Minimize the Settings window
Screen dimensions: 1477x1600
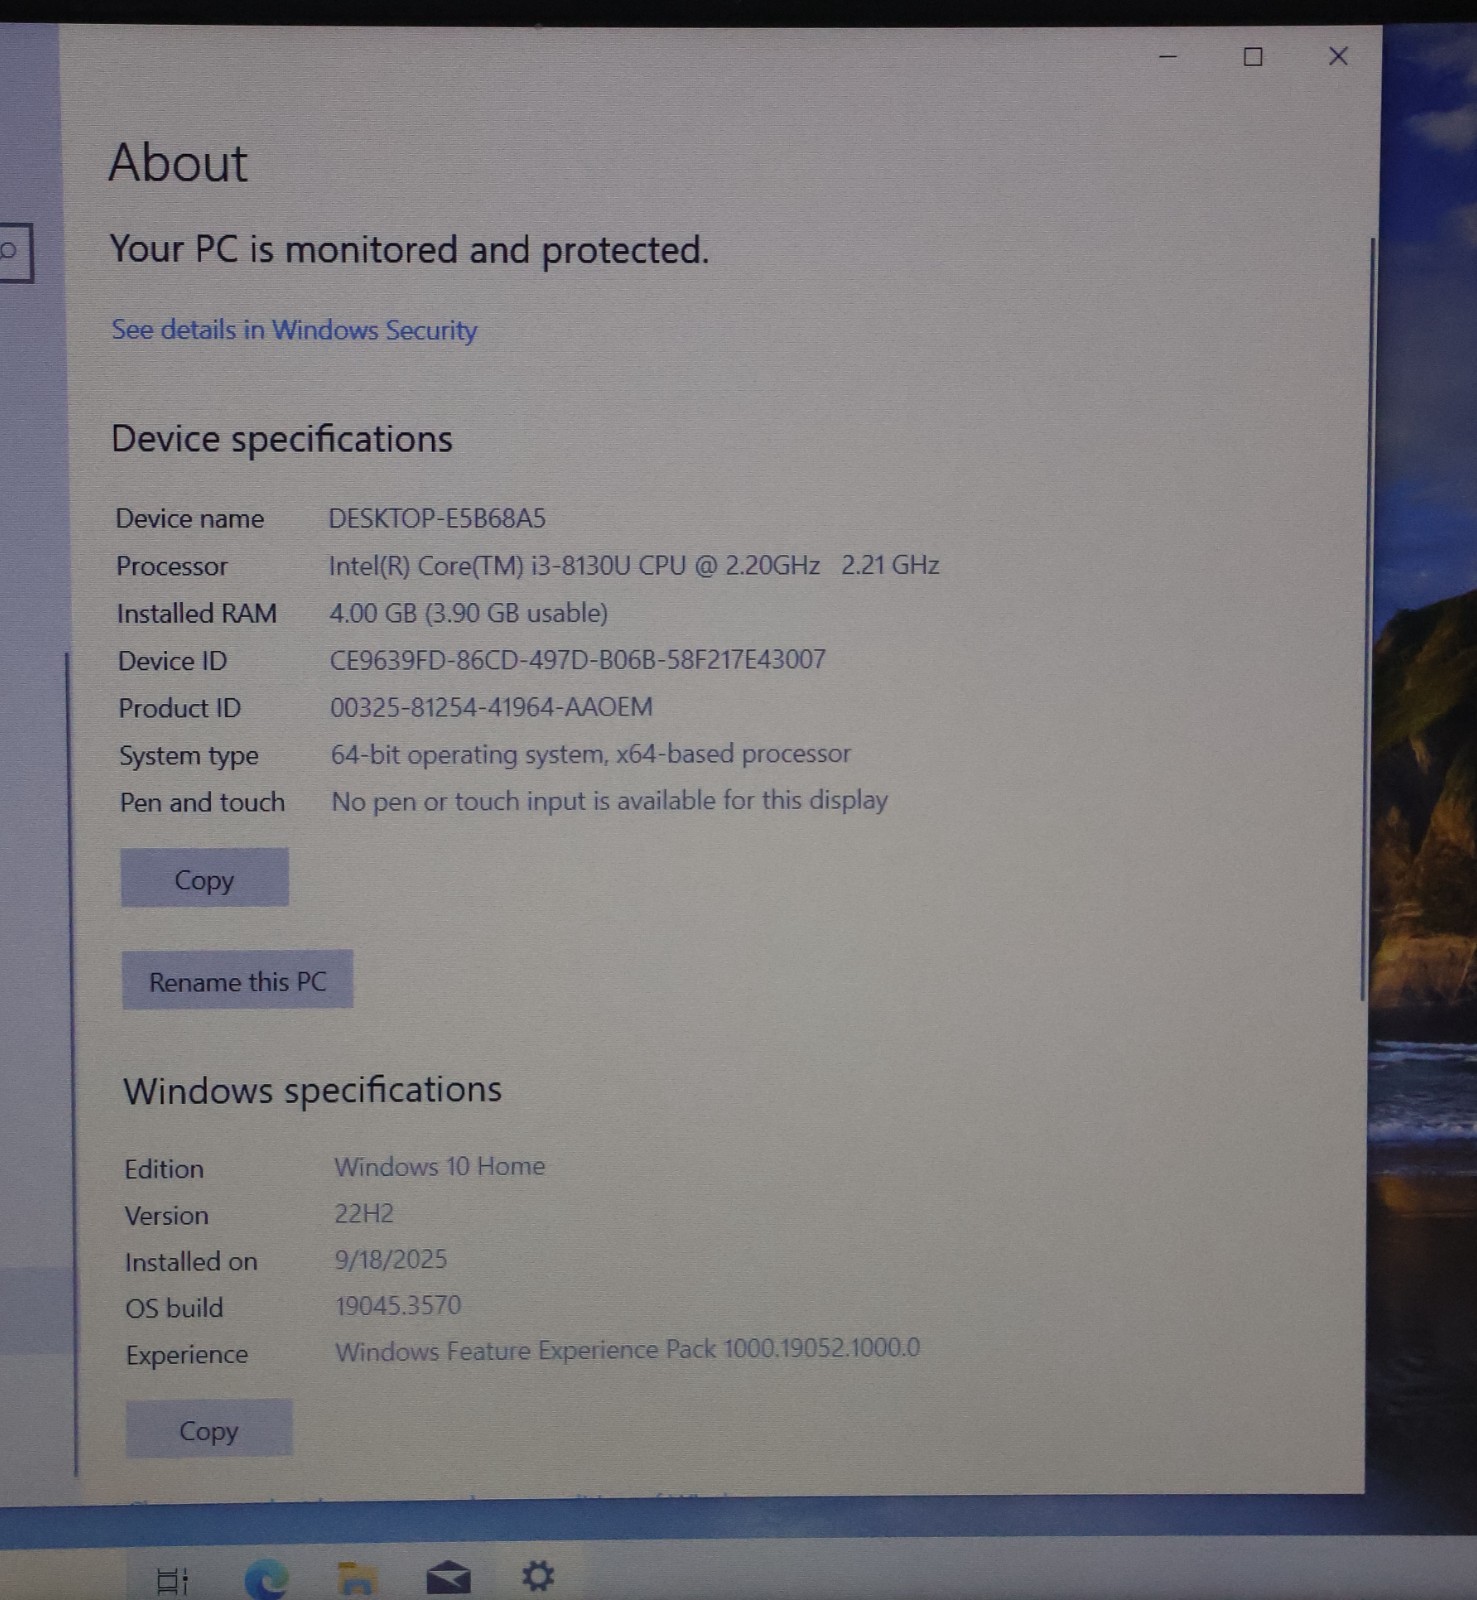click(x=1167, y=57)
